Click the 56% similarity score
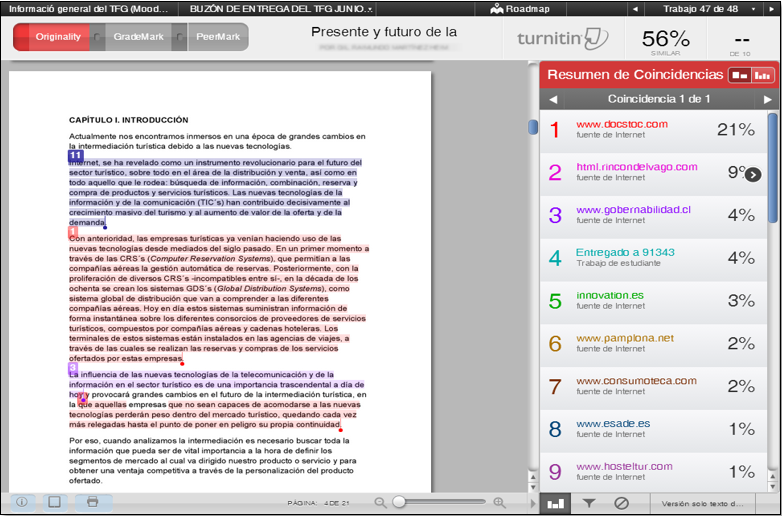 click(665, 39)
